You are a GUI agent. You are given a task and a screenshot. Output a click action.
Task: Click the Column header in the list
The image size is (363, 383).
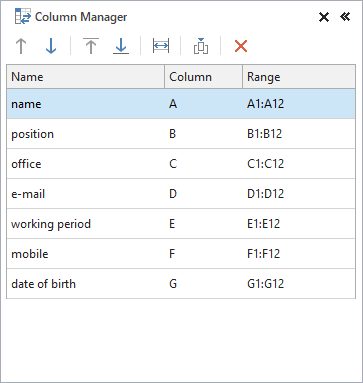[203, 77]
